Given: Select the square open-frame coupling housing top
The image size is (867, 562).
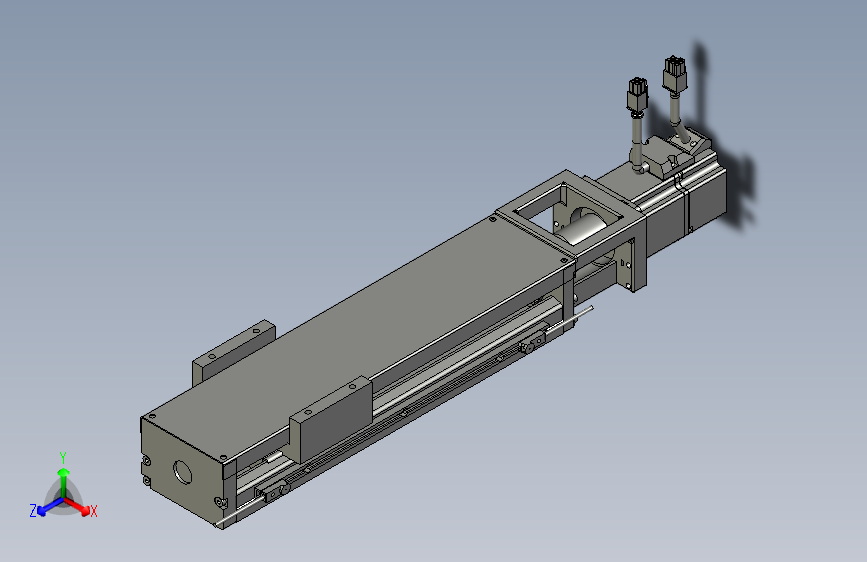Looking at the screenshot, I should click(x=570, y=213).
